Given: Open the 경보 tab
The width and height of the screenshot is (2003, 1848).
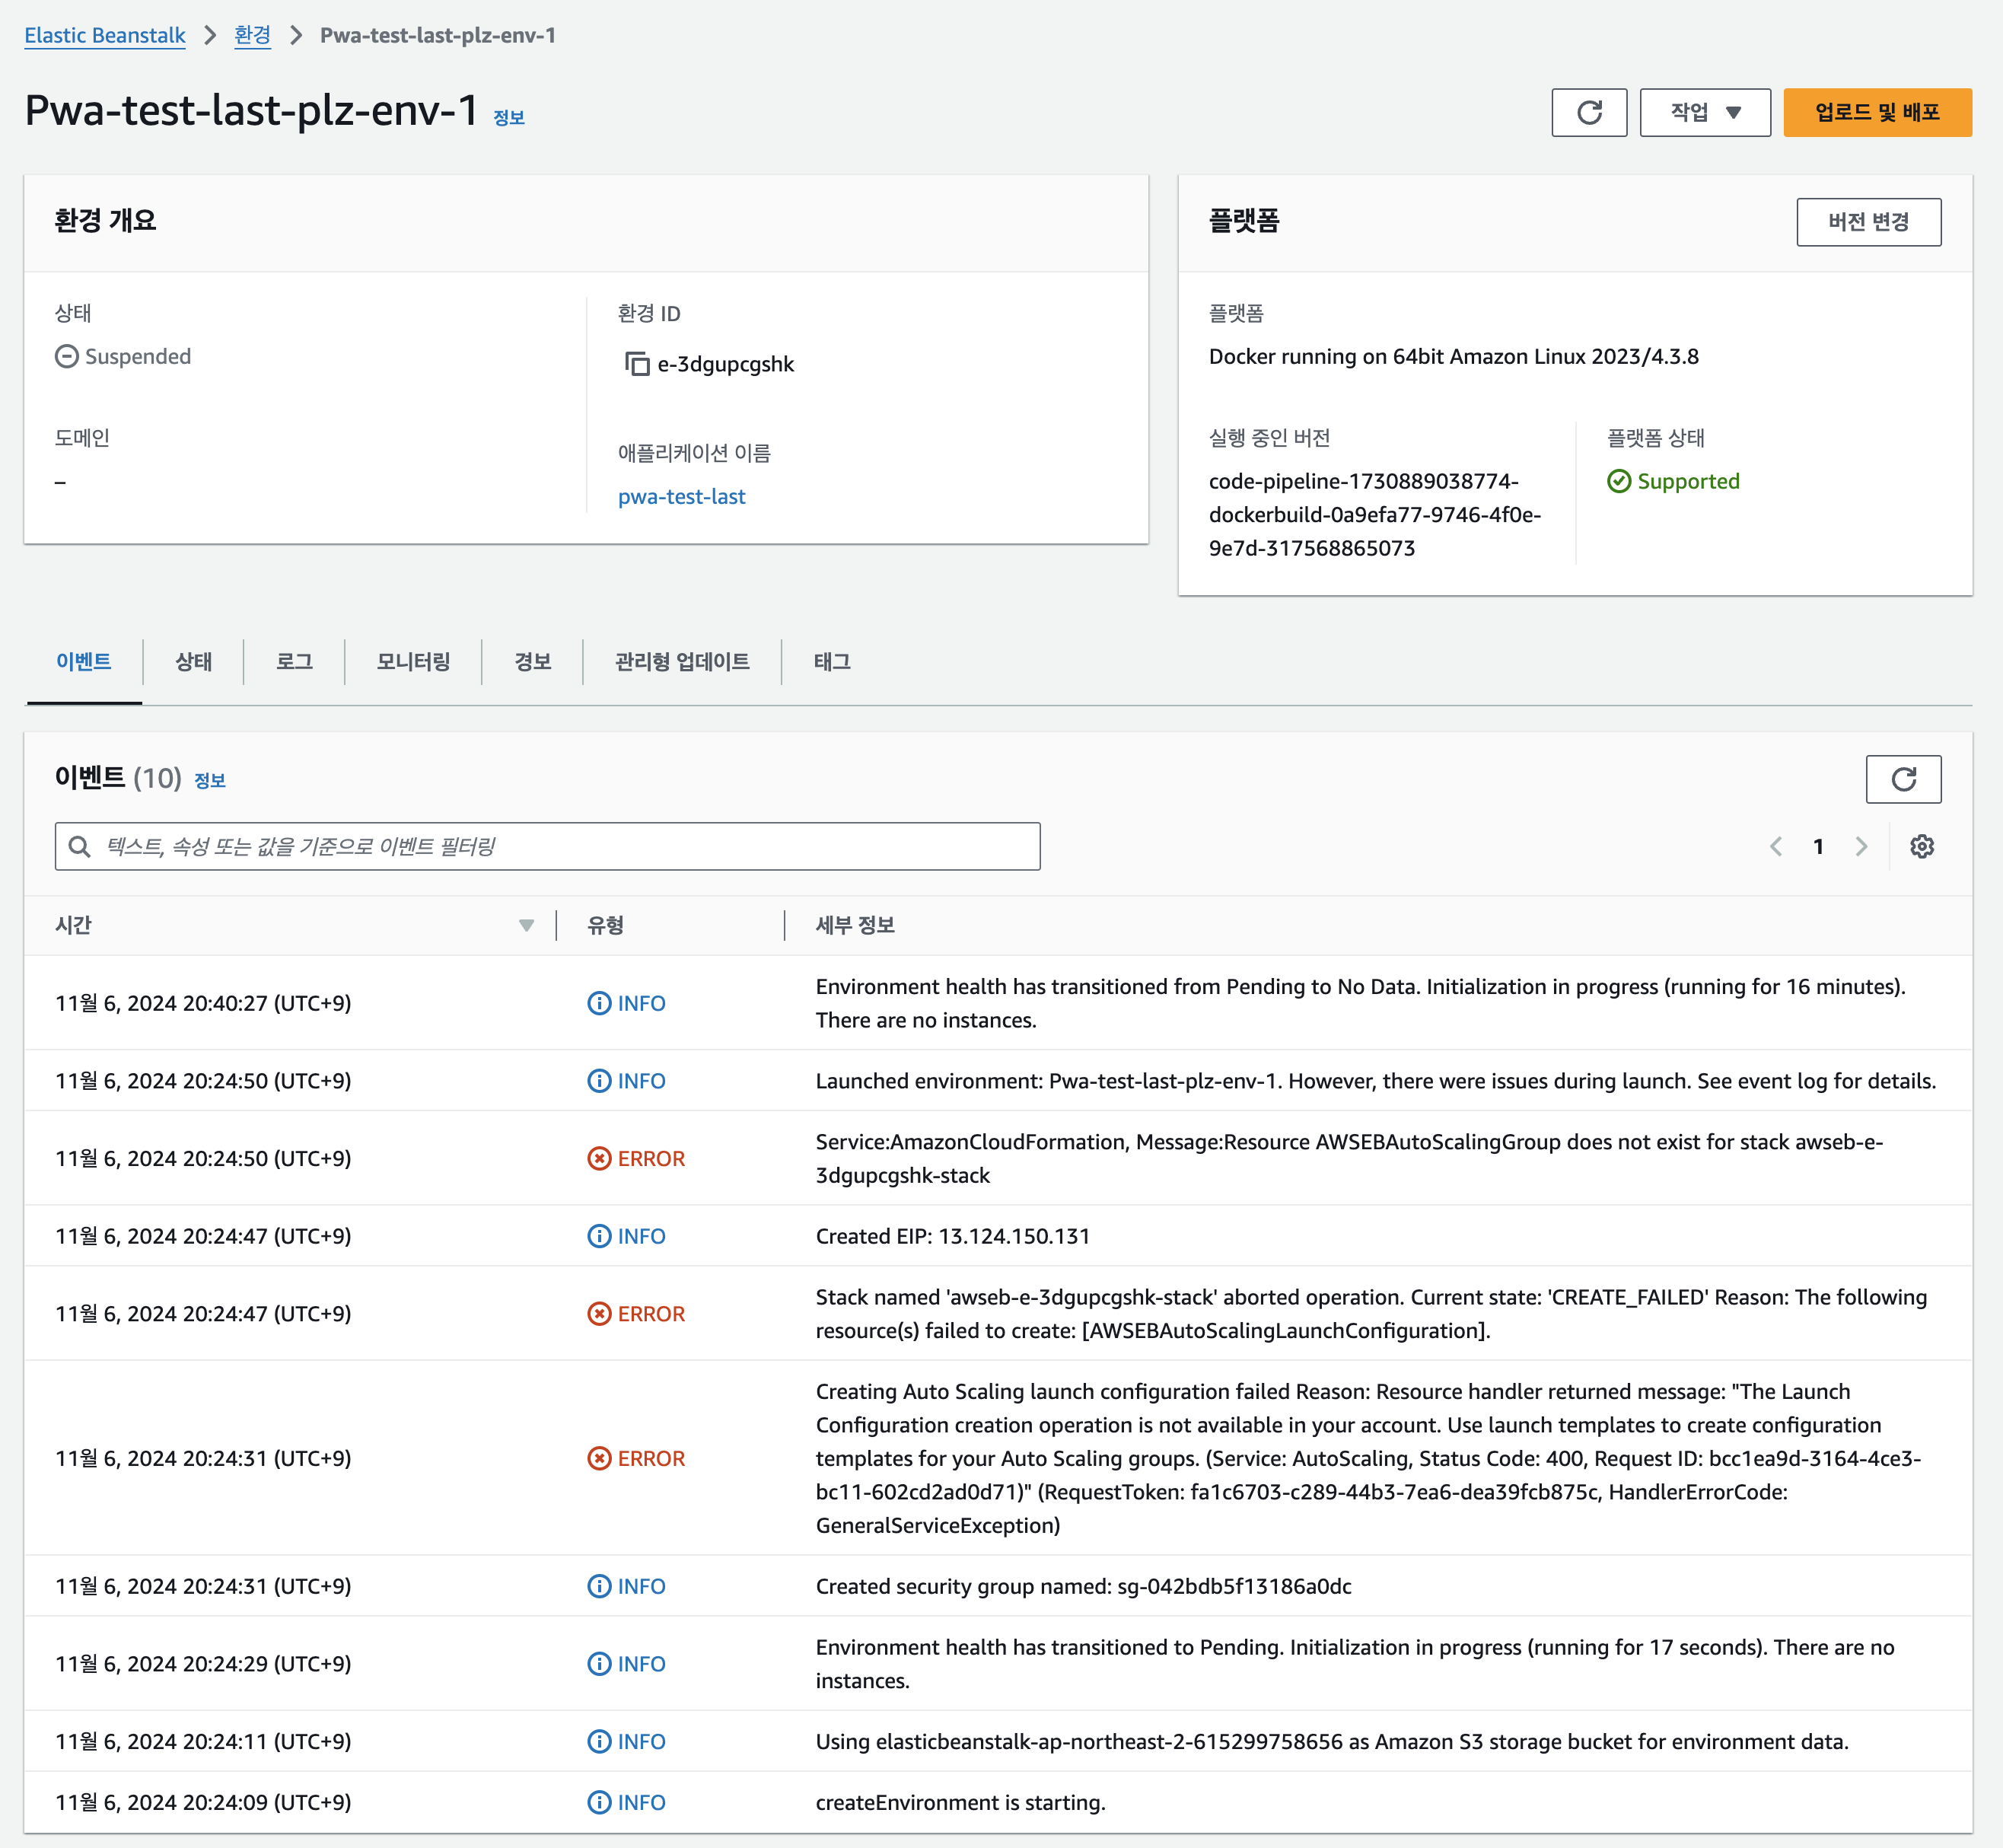Looking at the screenshot, I should click(532, 661).
